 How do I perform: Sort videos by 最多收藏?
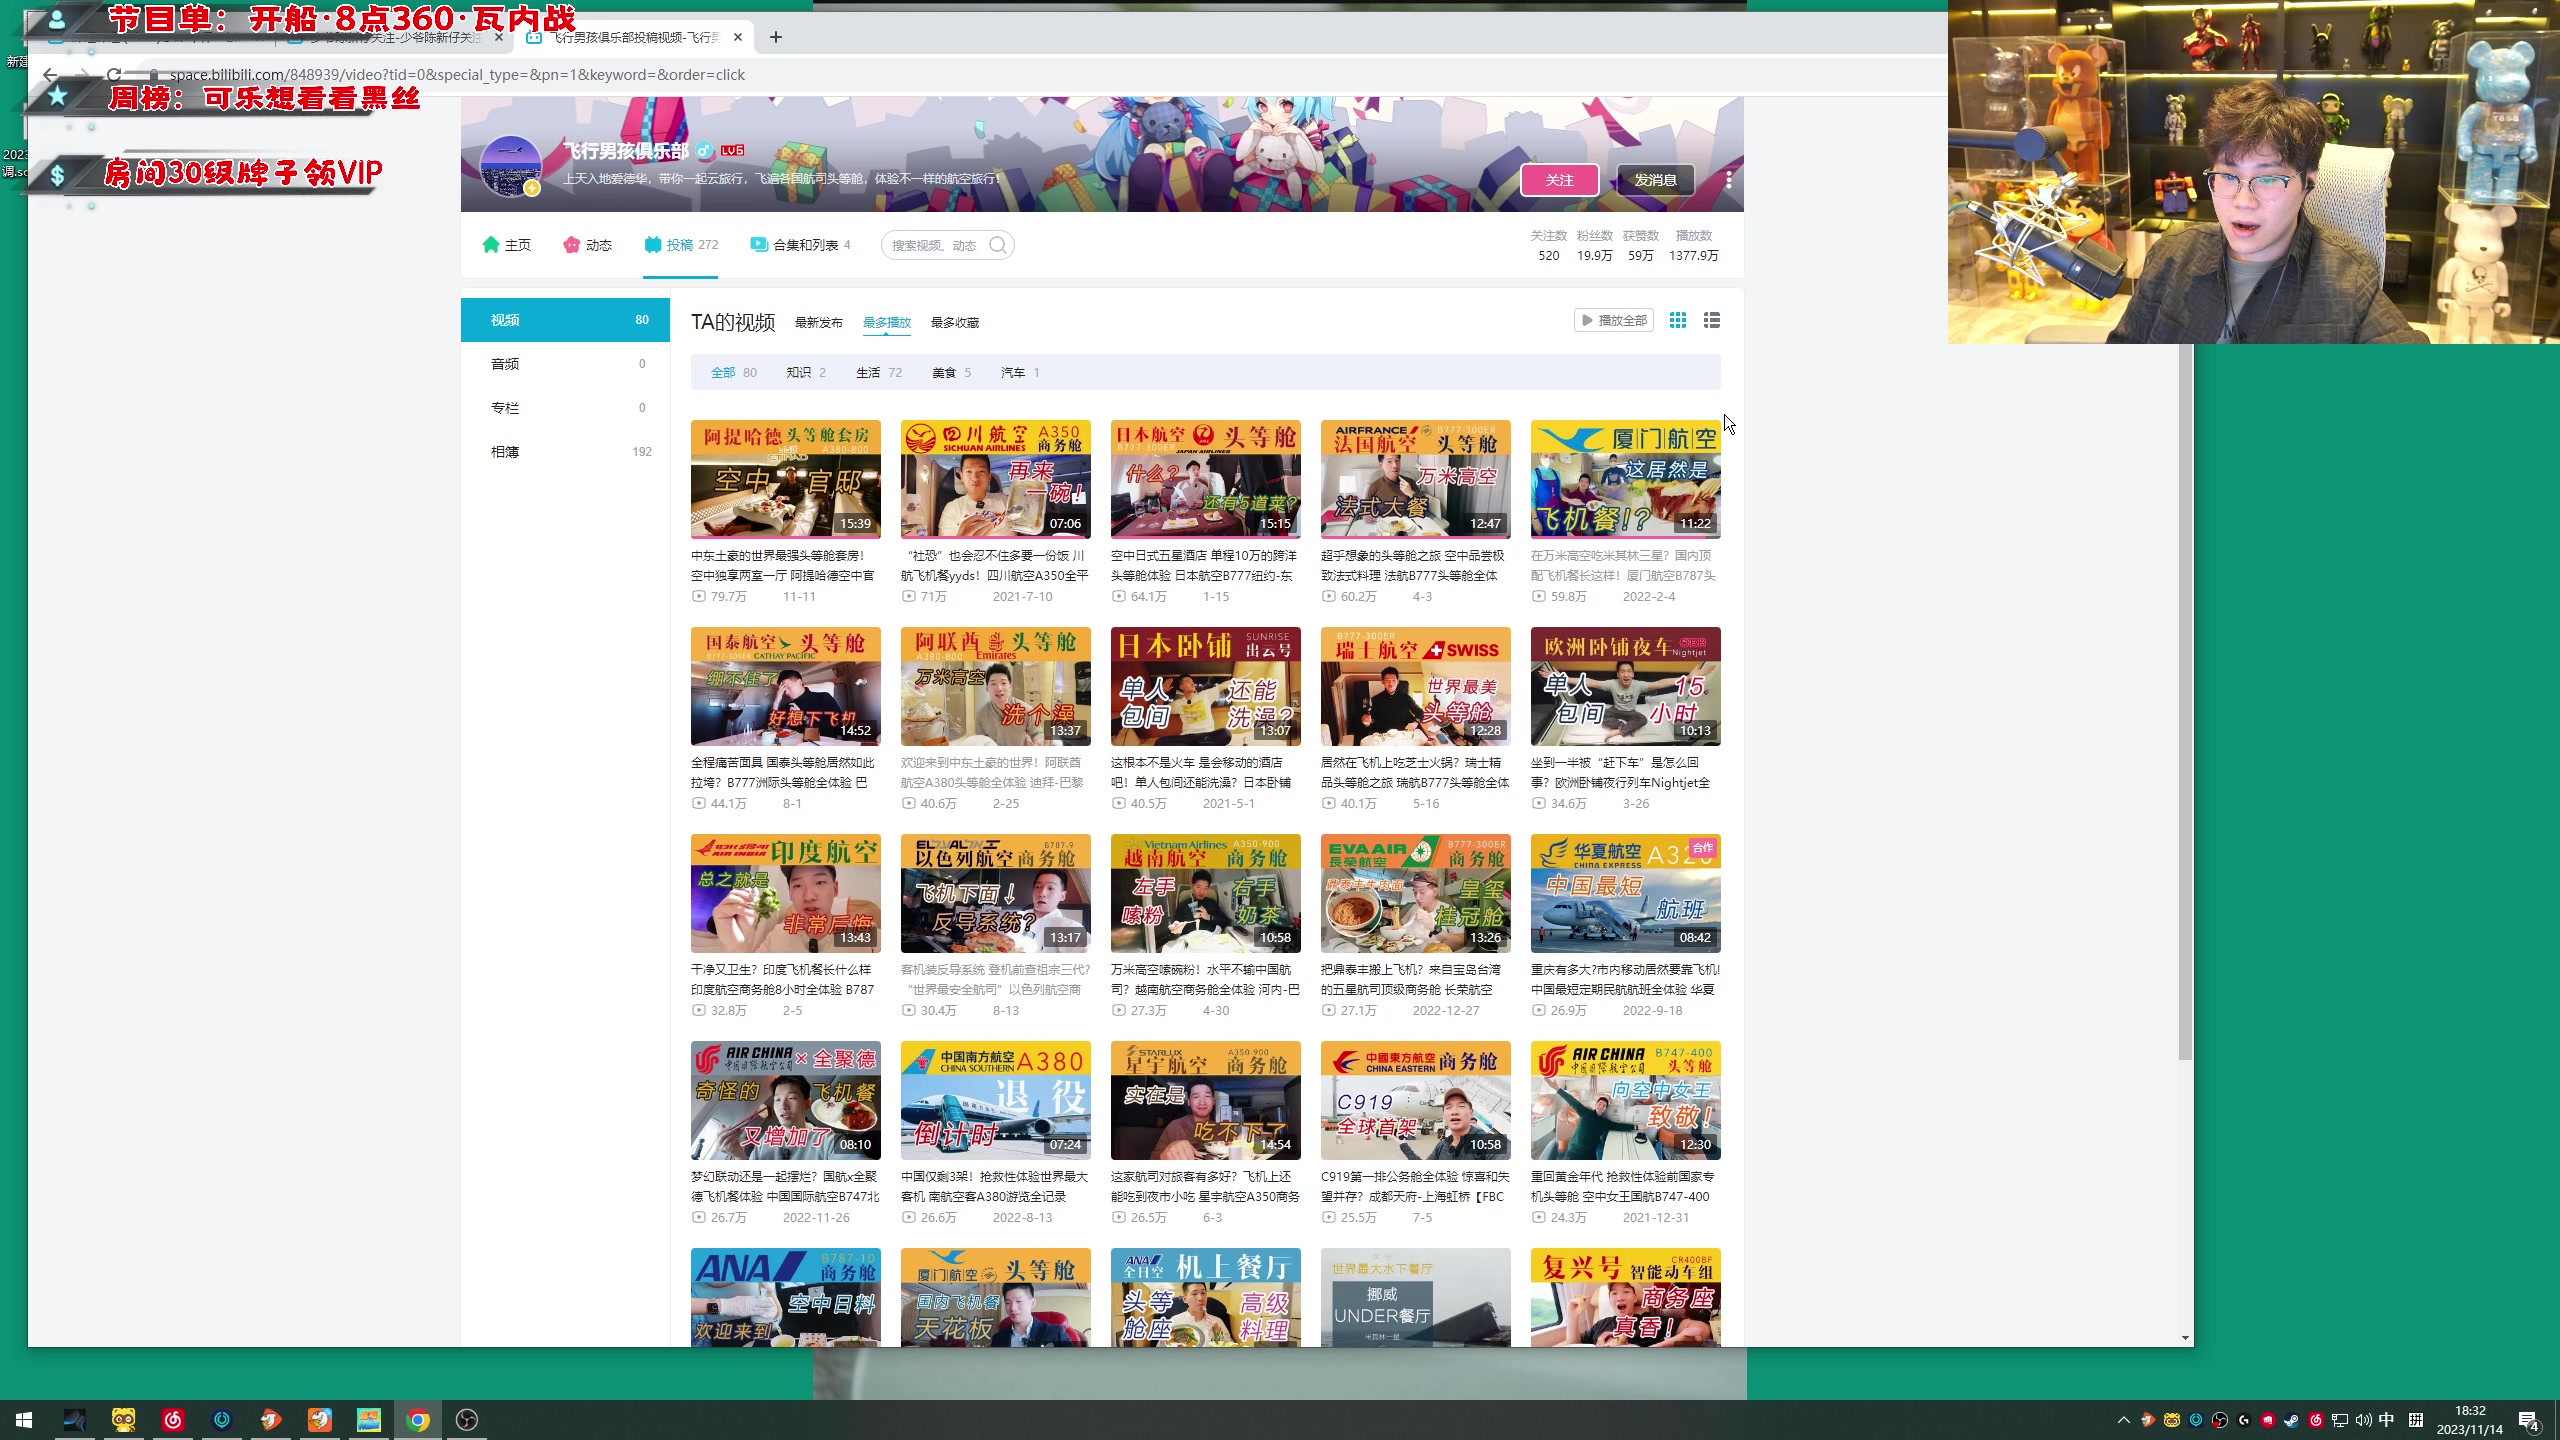(954, 322)
